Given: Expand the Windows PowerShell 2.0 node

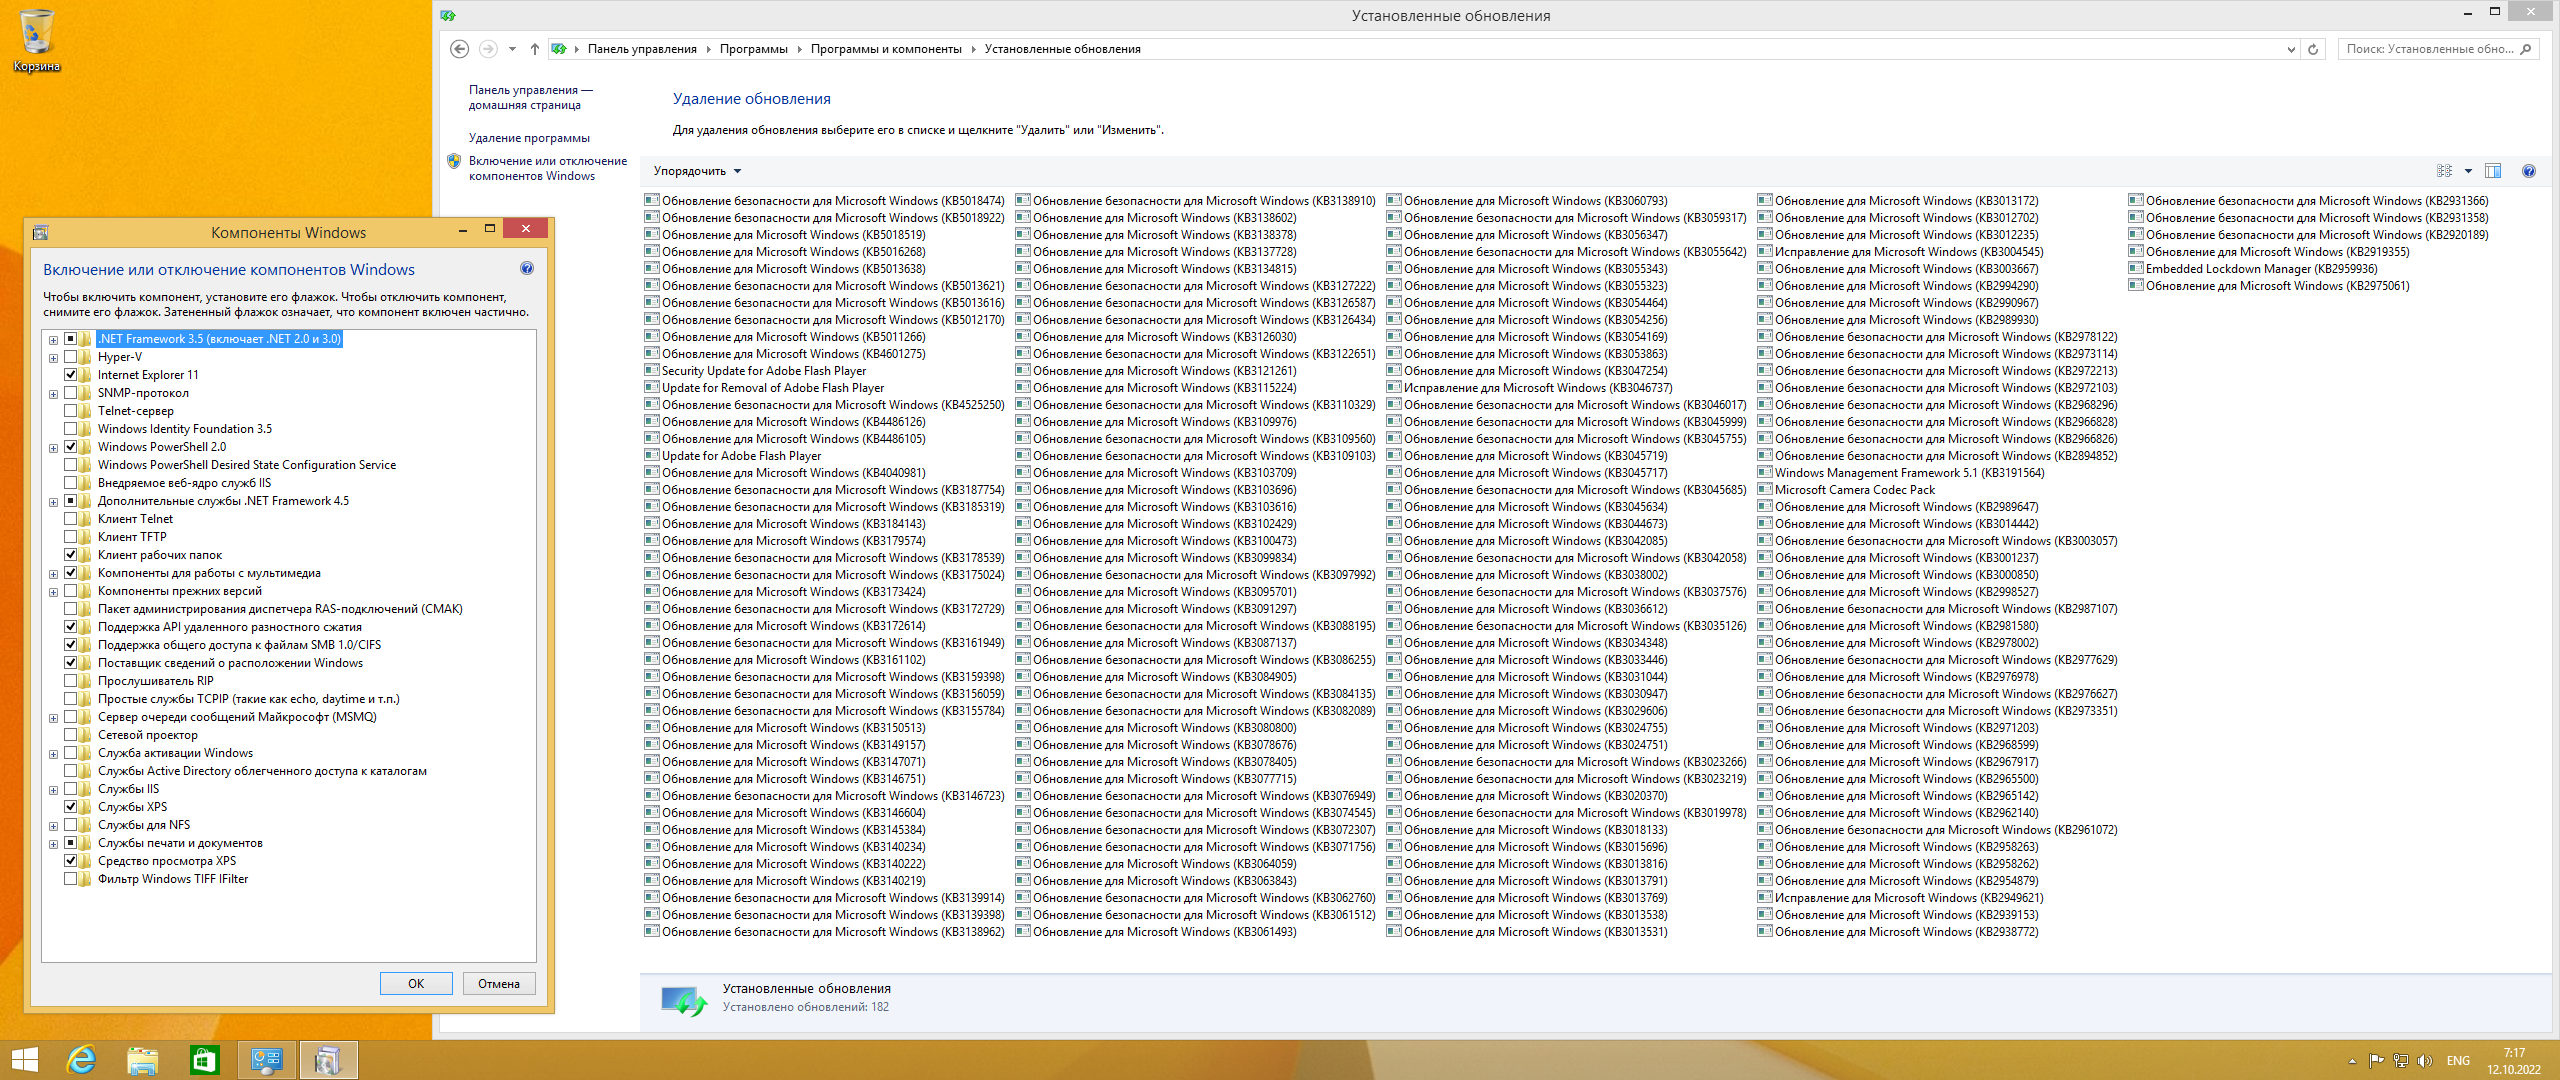Looking at the screenshot, I should (53, 448).
